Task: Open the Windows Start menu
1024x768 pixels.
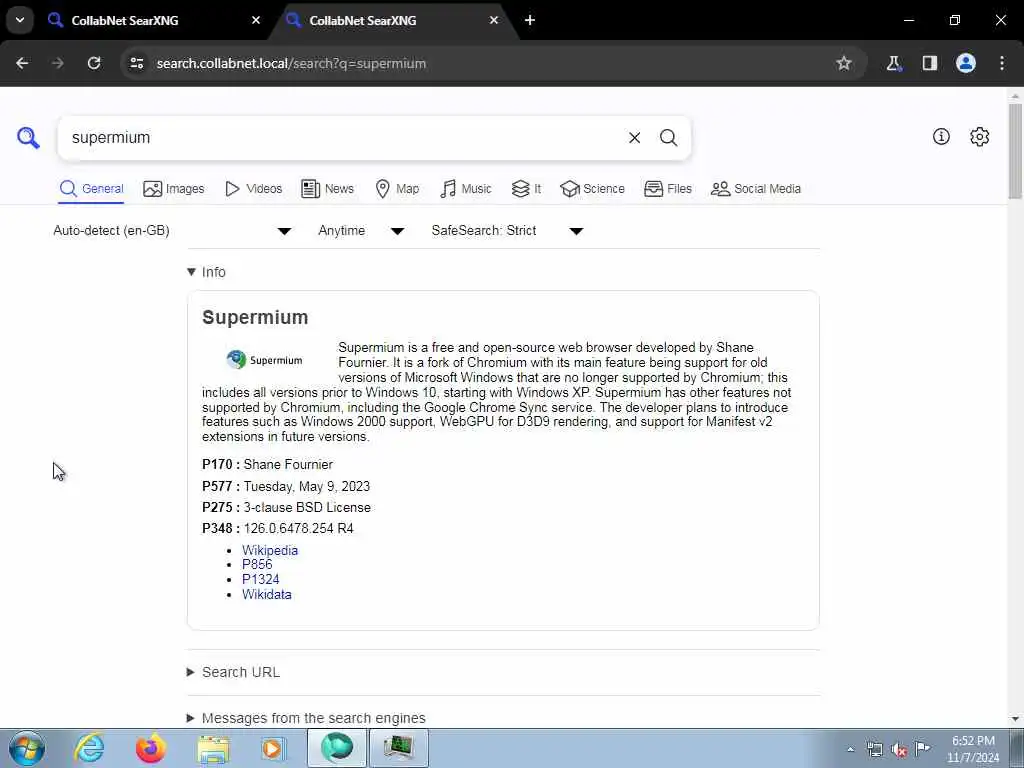Action: pos(27,748)
